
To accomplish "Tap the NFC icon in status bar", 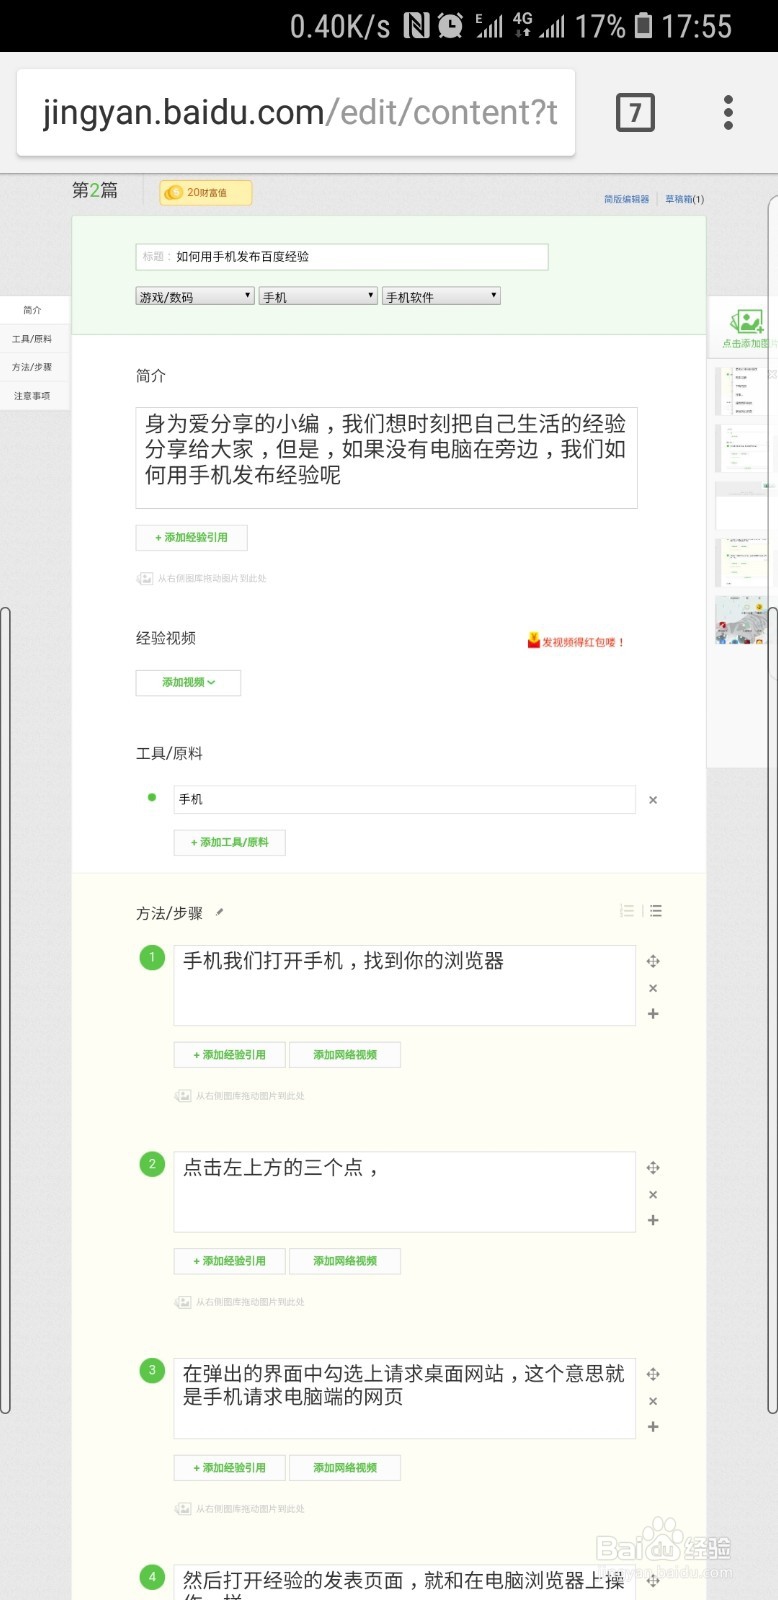I will (x=416, y=25).
